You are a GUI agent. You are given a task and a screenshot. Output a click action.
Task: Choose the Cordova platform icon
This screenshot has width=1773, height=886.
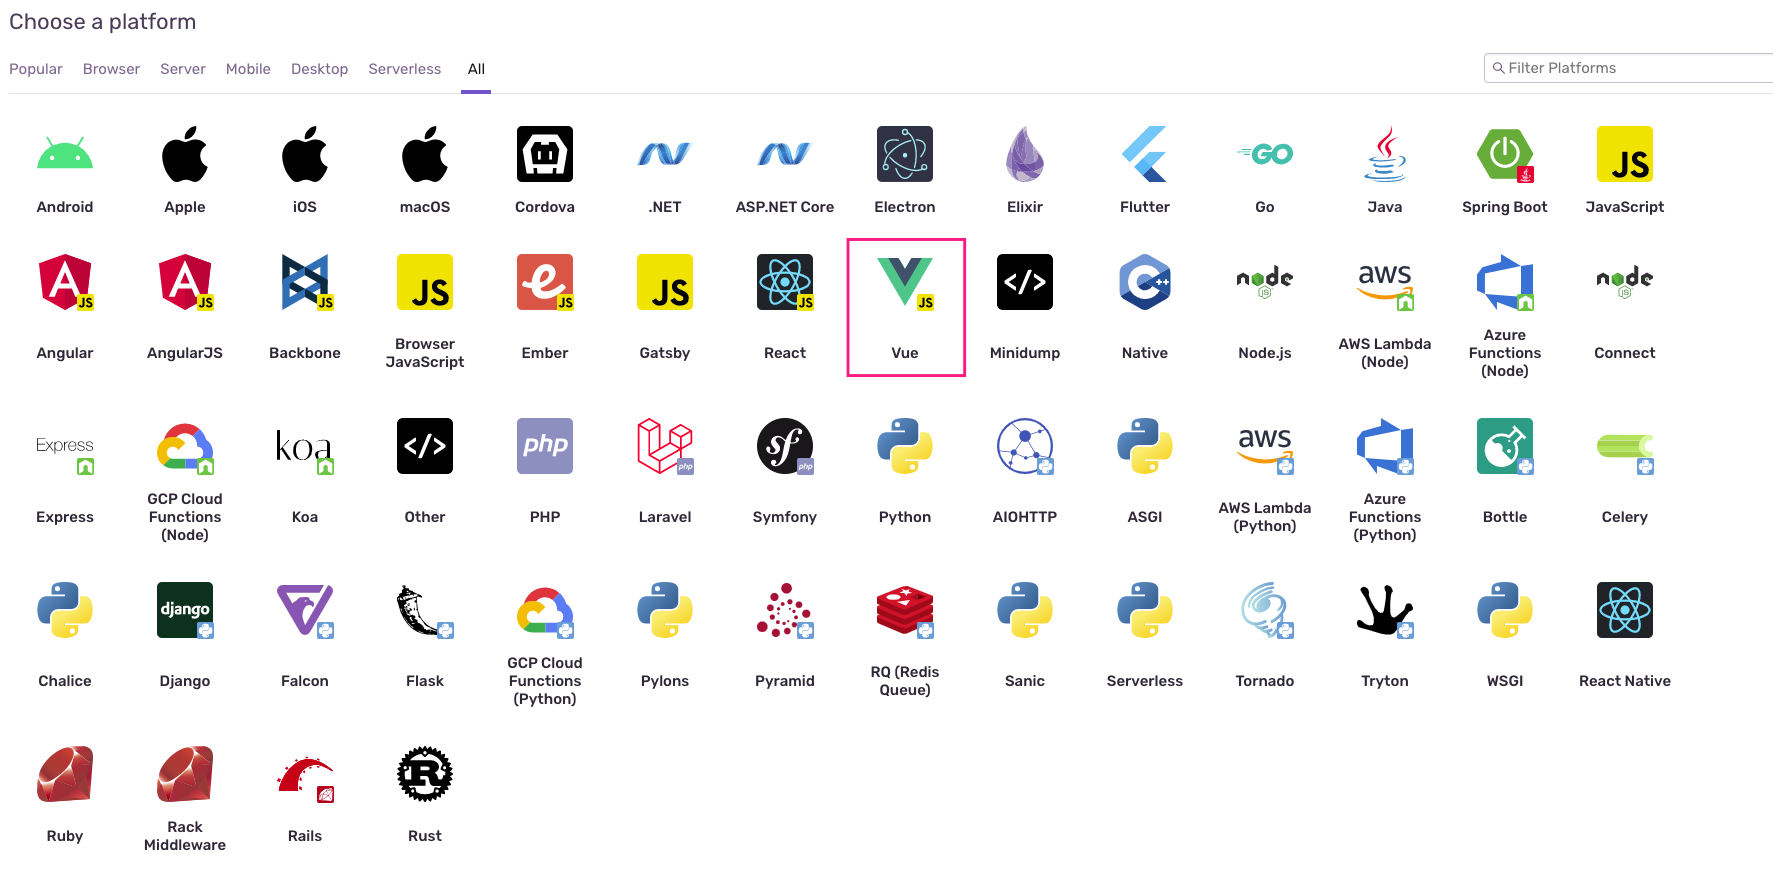click(545, 154)
